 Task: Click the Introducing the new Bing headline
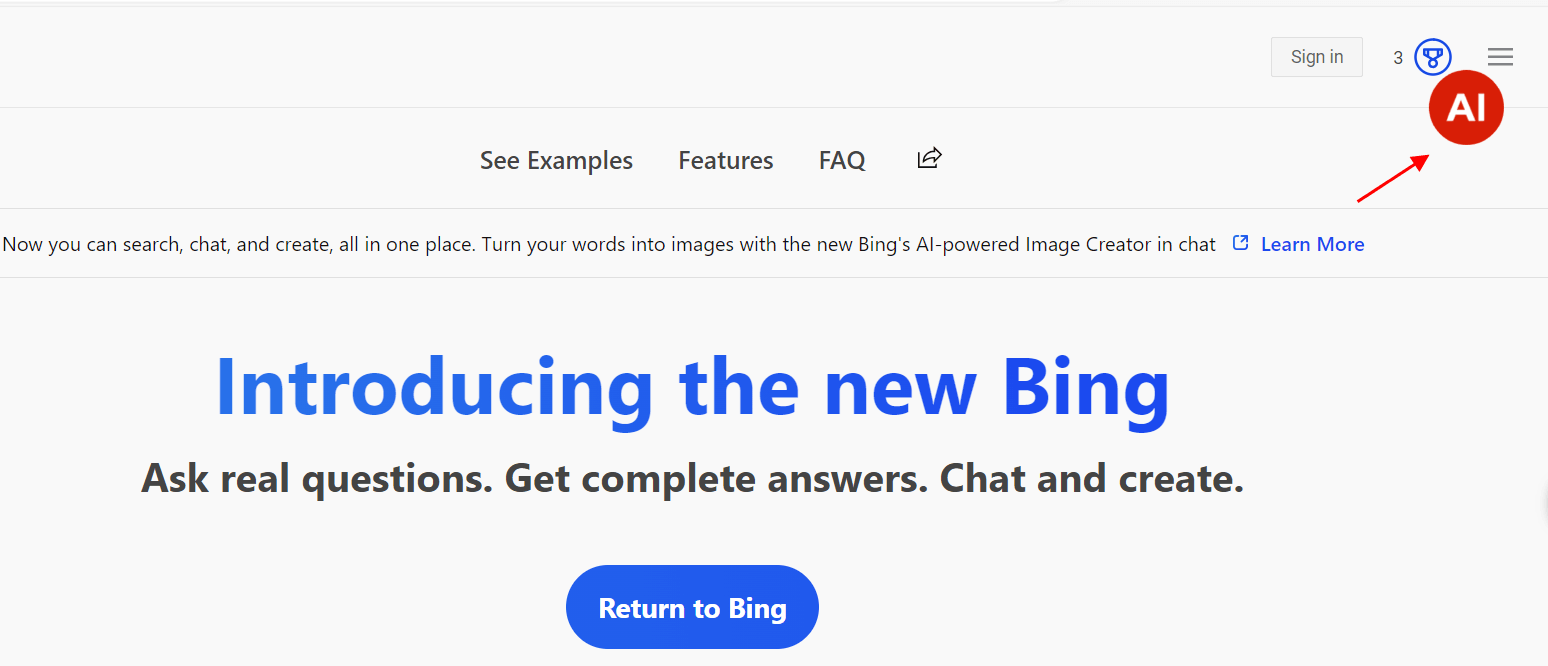692,387
